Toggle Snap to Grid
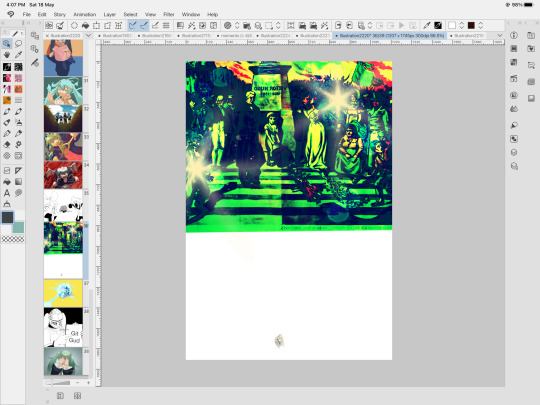Screen dimensions: 540x405 (x=155, y=25)
